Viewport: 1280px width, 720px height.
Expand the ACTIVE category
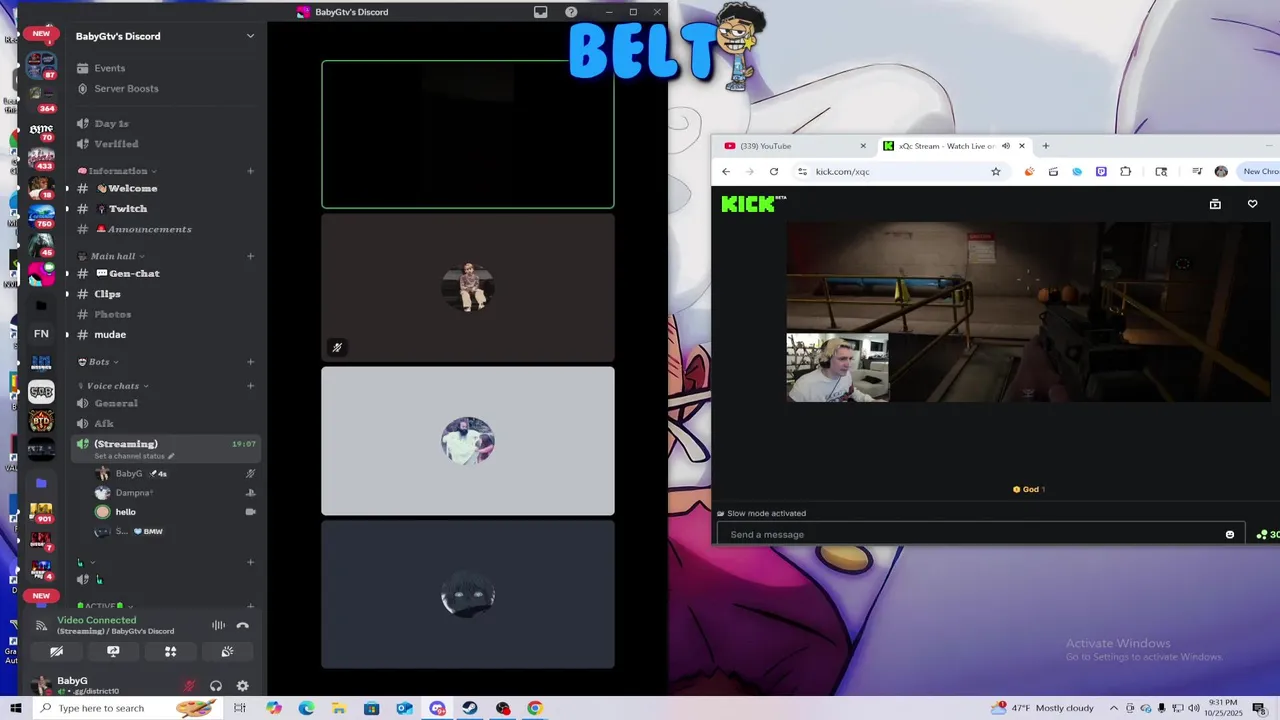click(104, 606)
